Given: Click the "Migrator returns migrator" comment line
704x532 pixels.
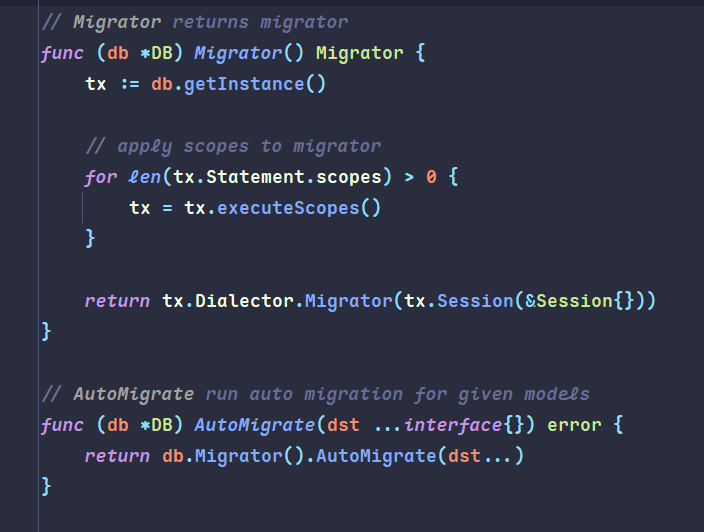Looking at the screenshot, I should 194,21.
